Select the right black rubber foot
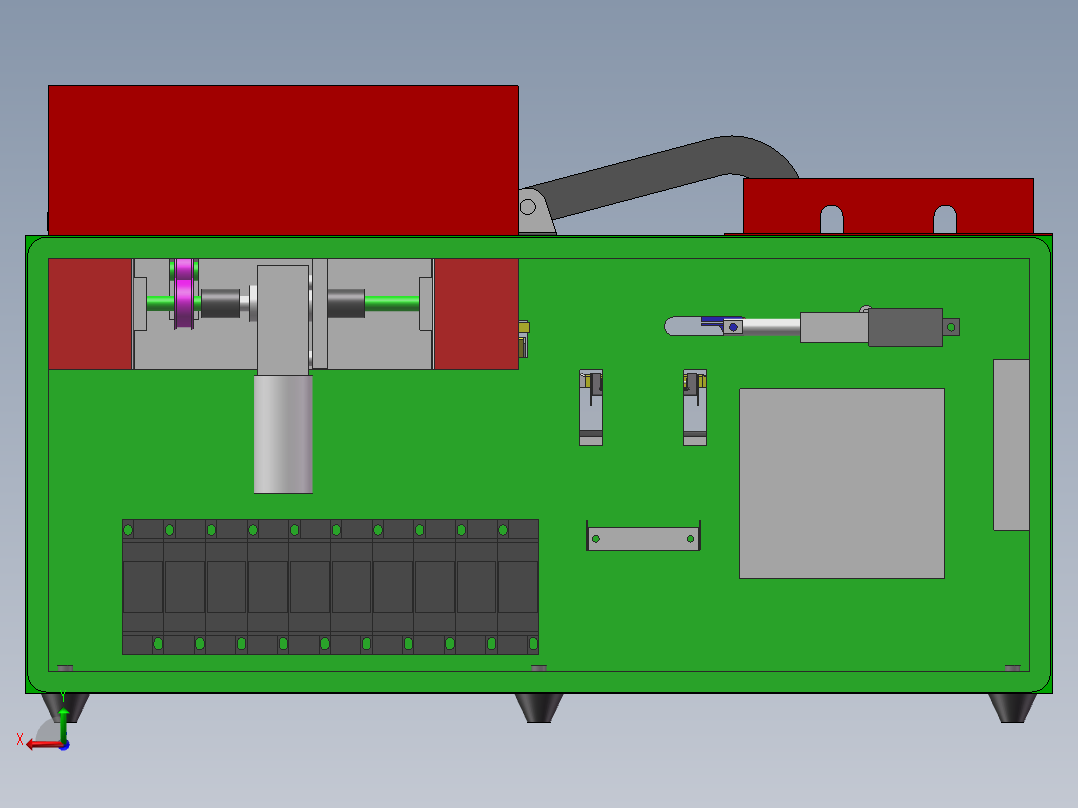The image size is (1078, 808). point(1012,708)
